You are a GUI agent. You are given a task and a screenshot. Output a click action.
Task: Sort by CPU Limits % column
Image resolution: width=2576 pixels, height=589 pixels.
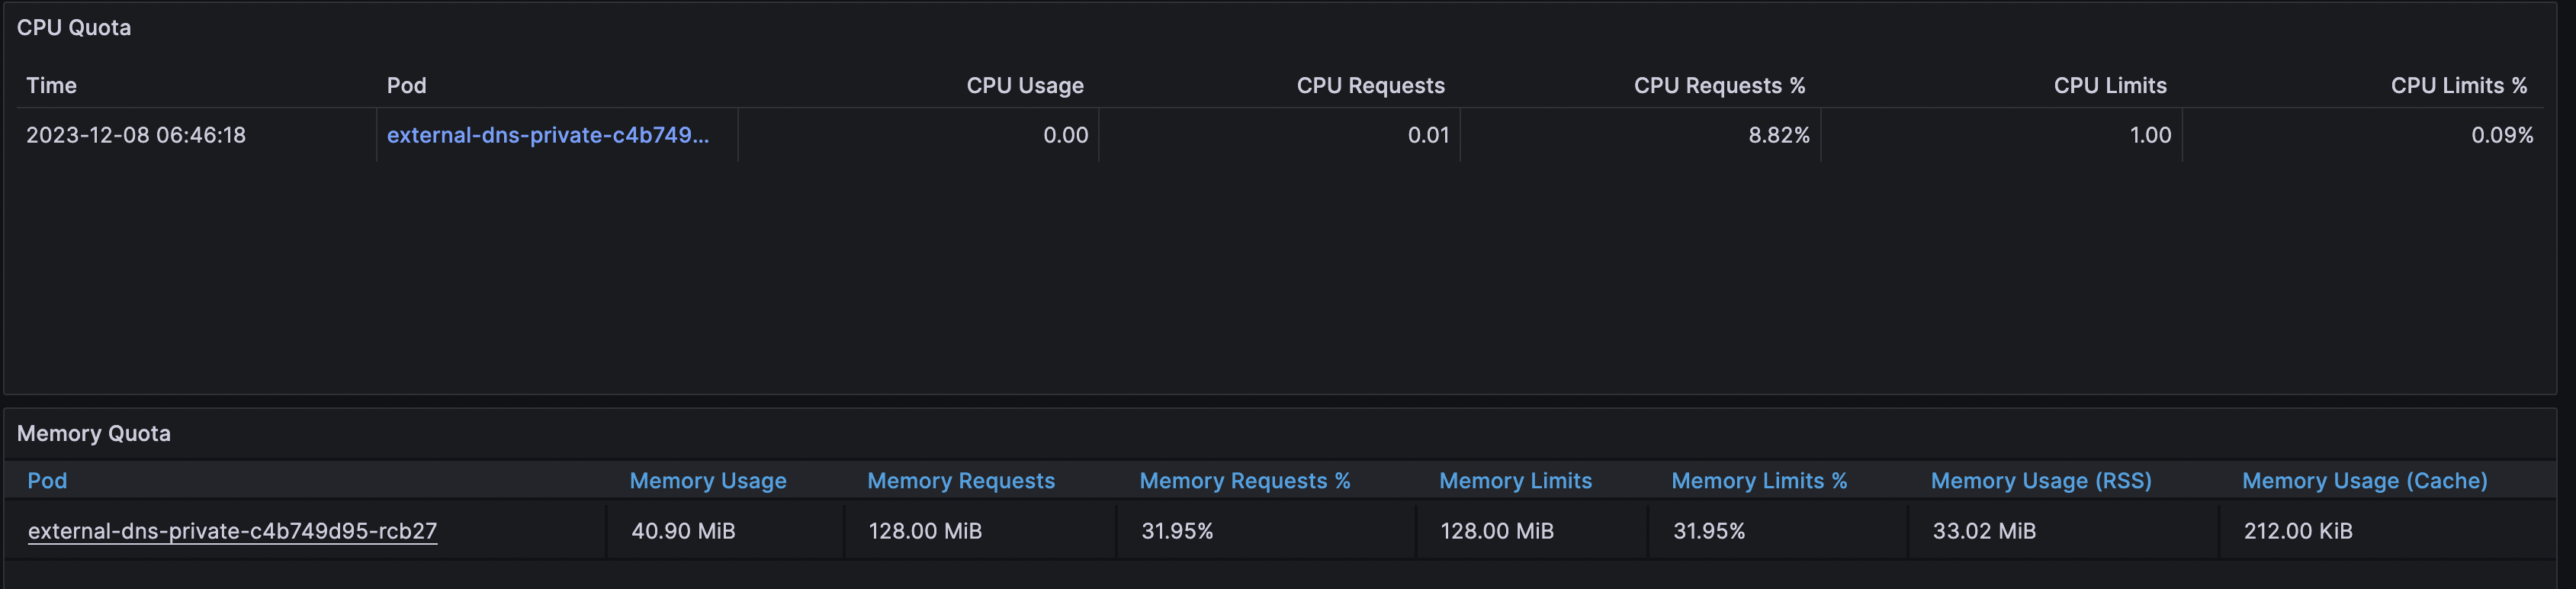pyautogui.click(x=2458, y=86)
